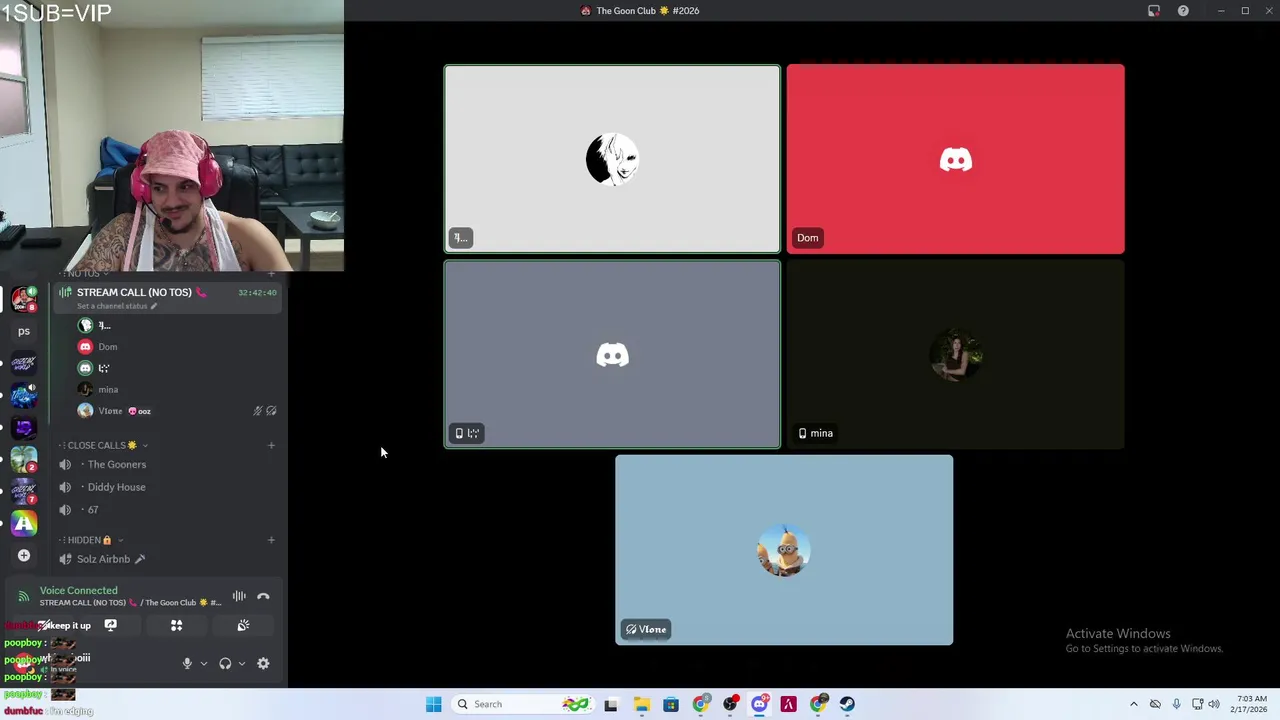Click pop-out call icon in title bar
The height and width of the screenshot is (720, 1280).
coord(1154,11)
